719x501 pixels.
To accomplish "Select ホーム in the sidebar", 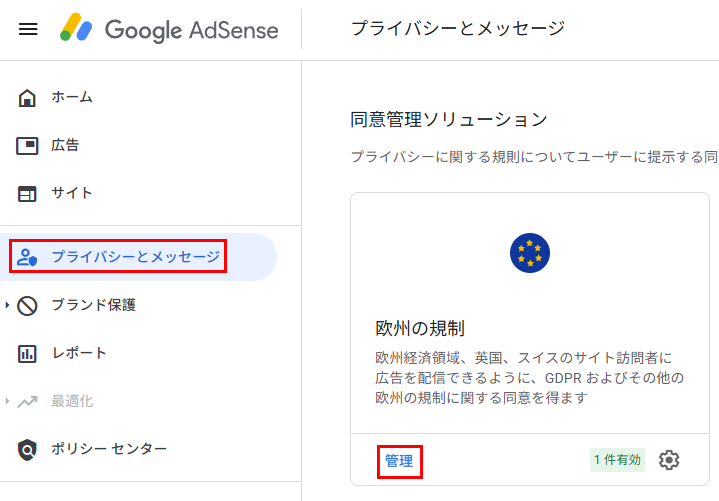I will point(72,97).
